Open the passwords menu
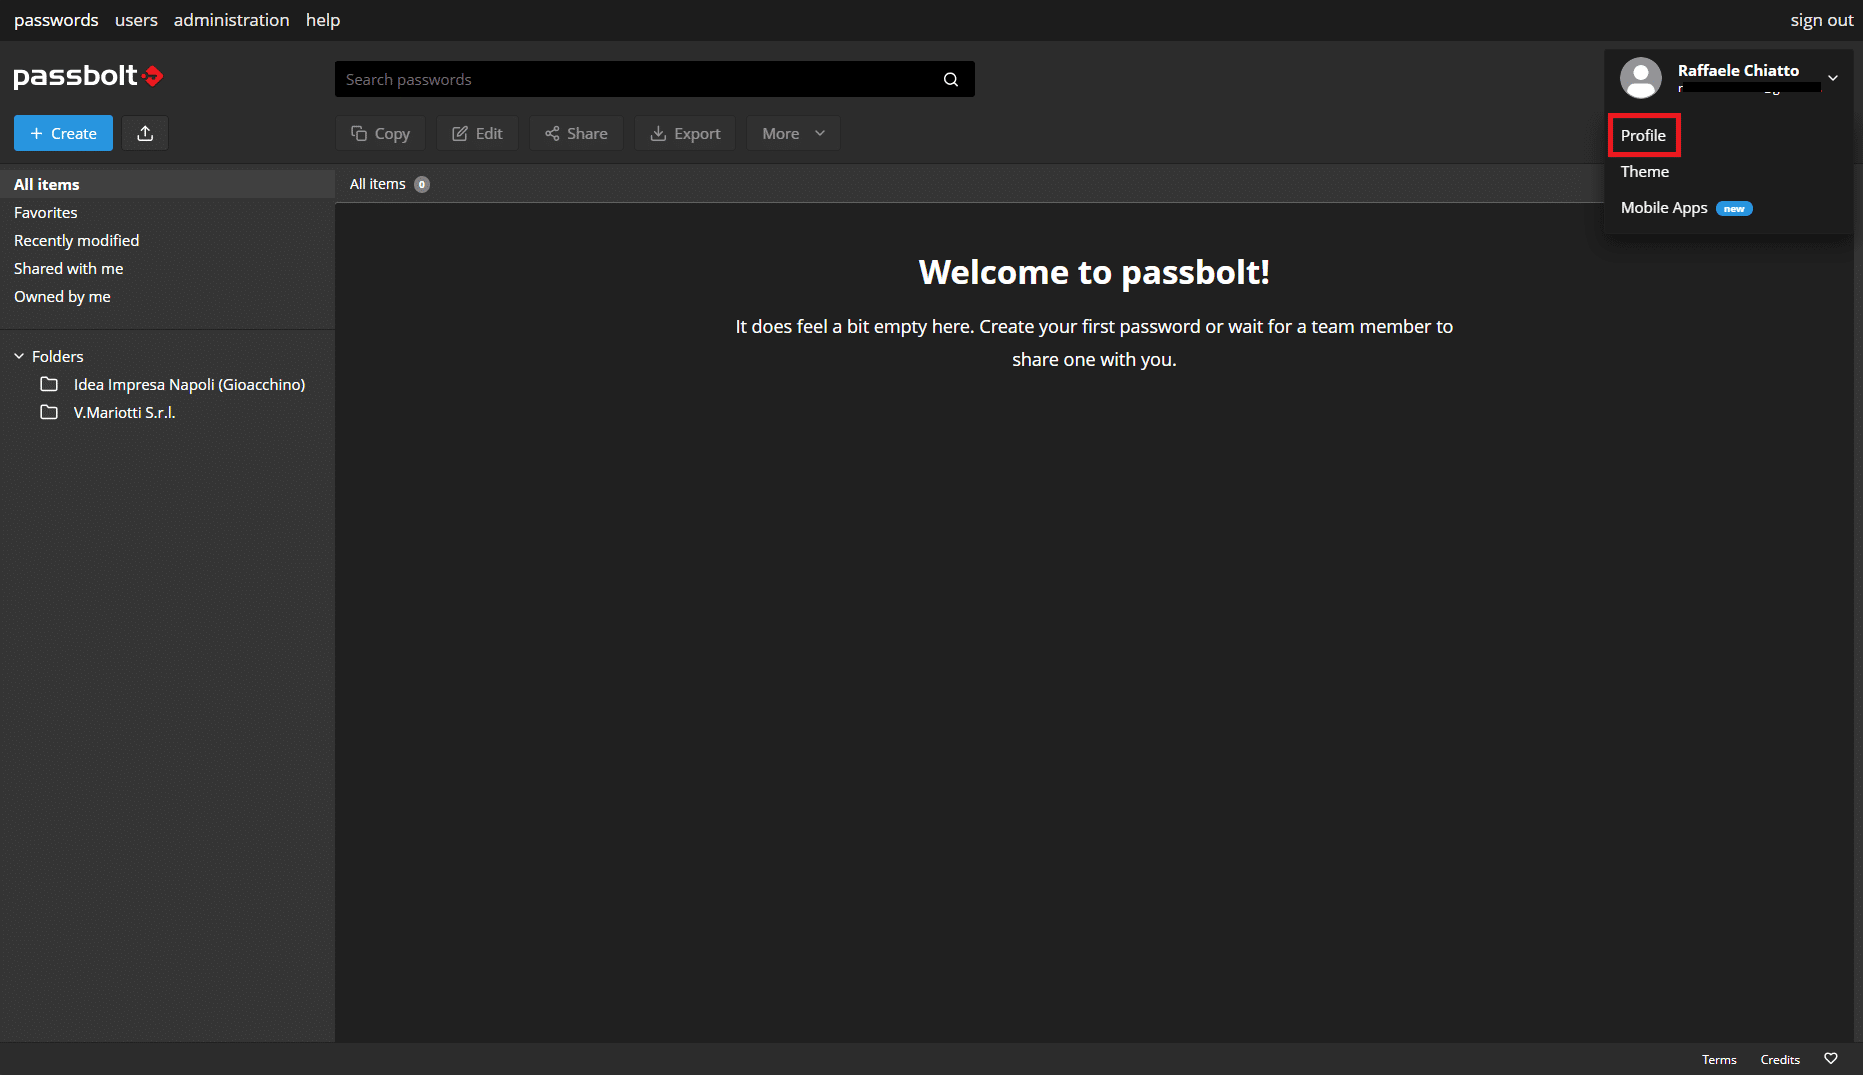This screenshot has height=1075, width=1863. (x=56, y=20)
